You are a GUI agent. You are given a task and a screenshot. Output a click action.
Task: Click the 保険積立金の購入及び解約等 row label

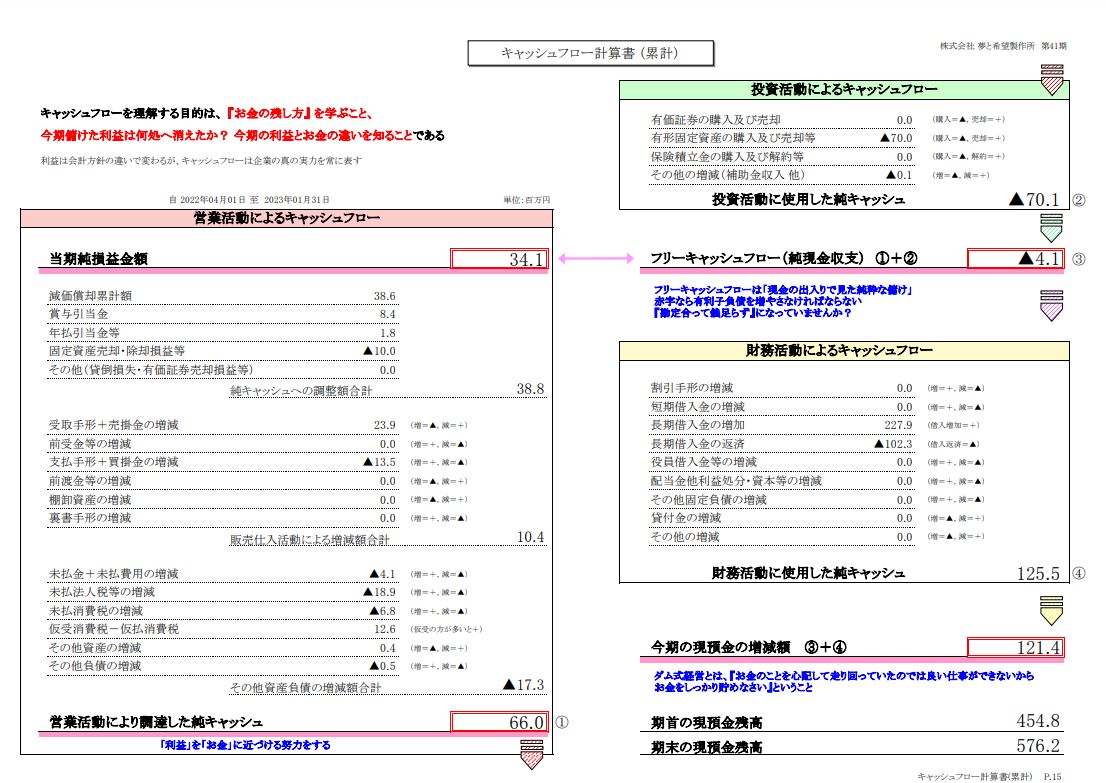click(727, 157)
